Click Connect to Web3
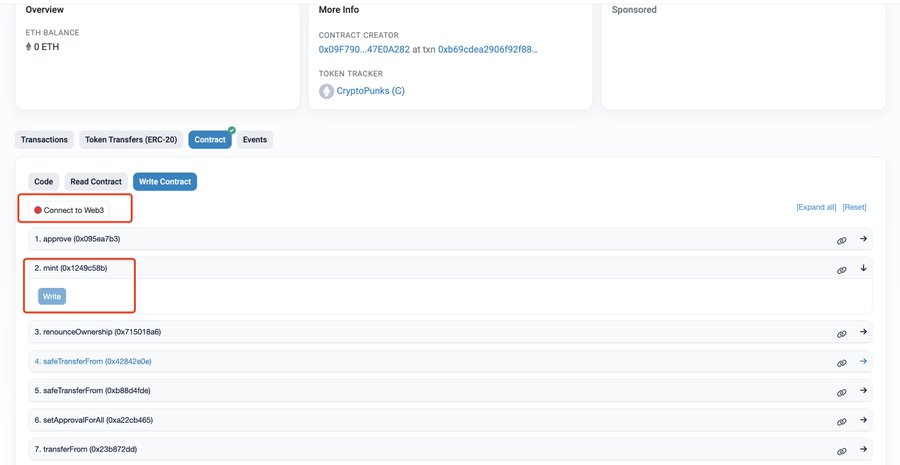900x465 pixels. point(73,210)
